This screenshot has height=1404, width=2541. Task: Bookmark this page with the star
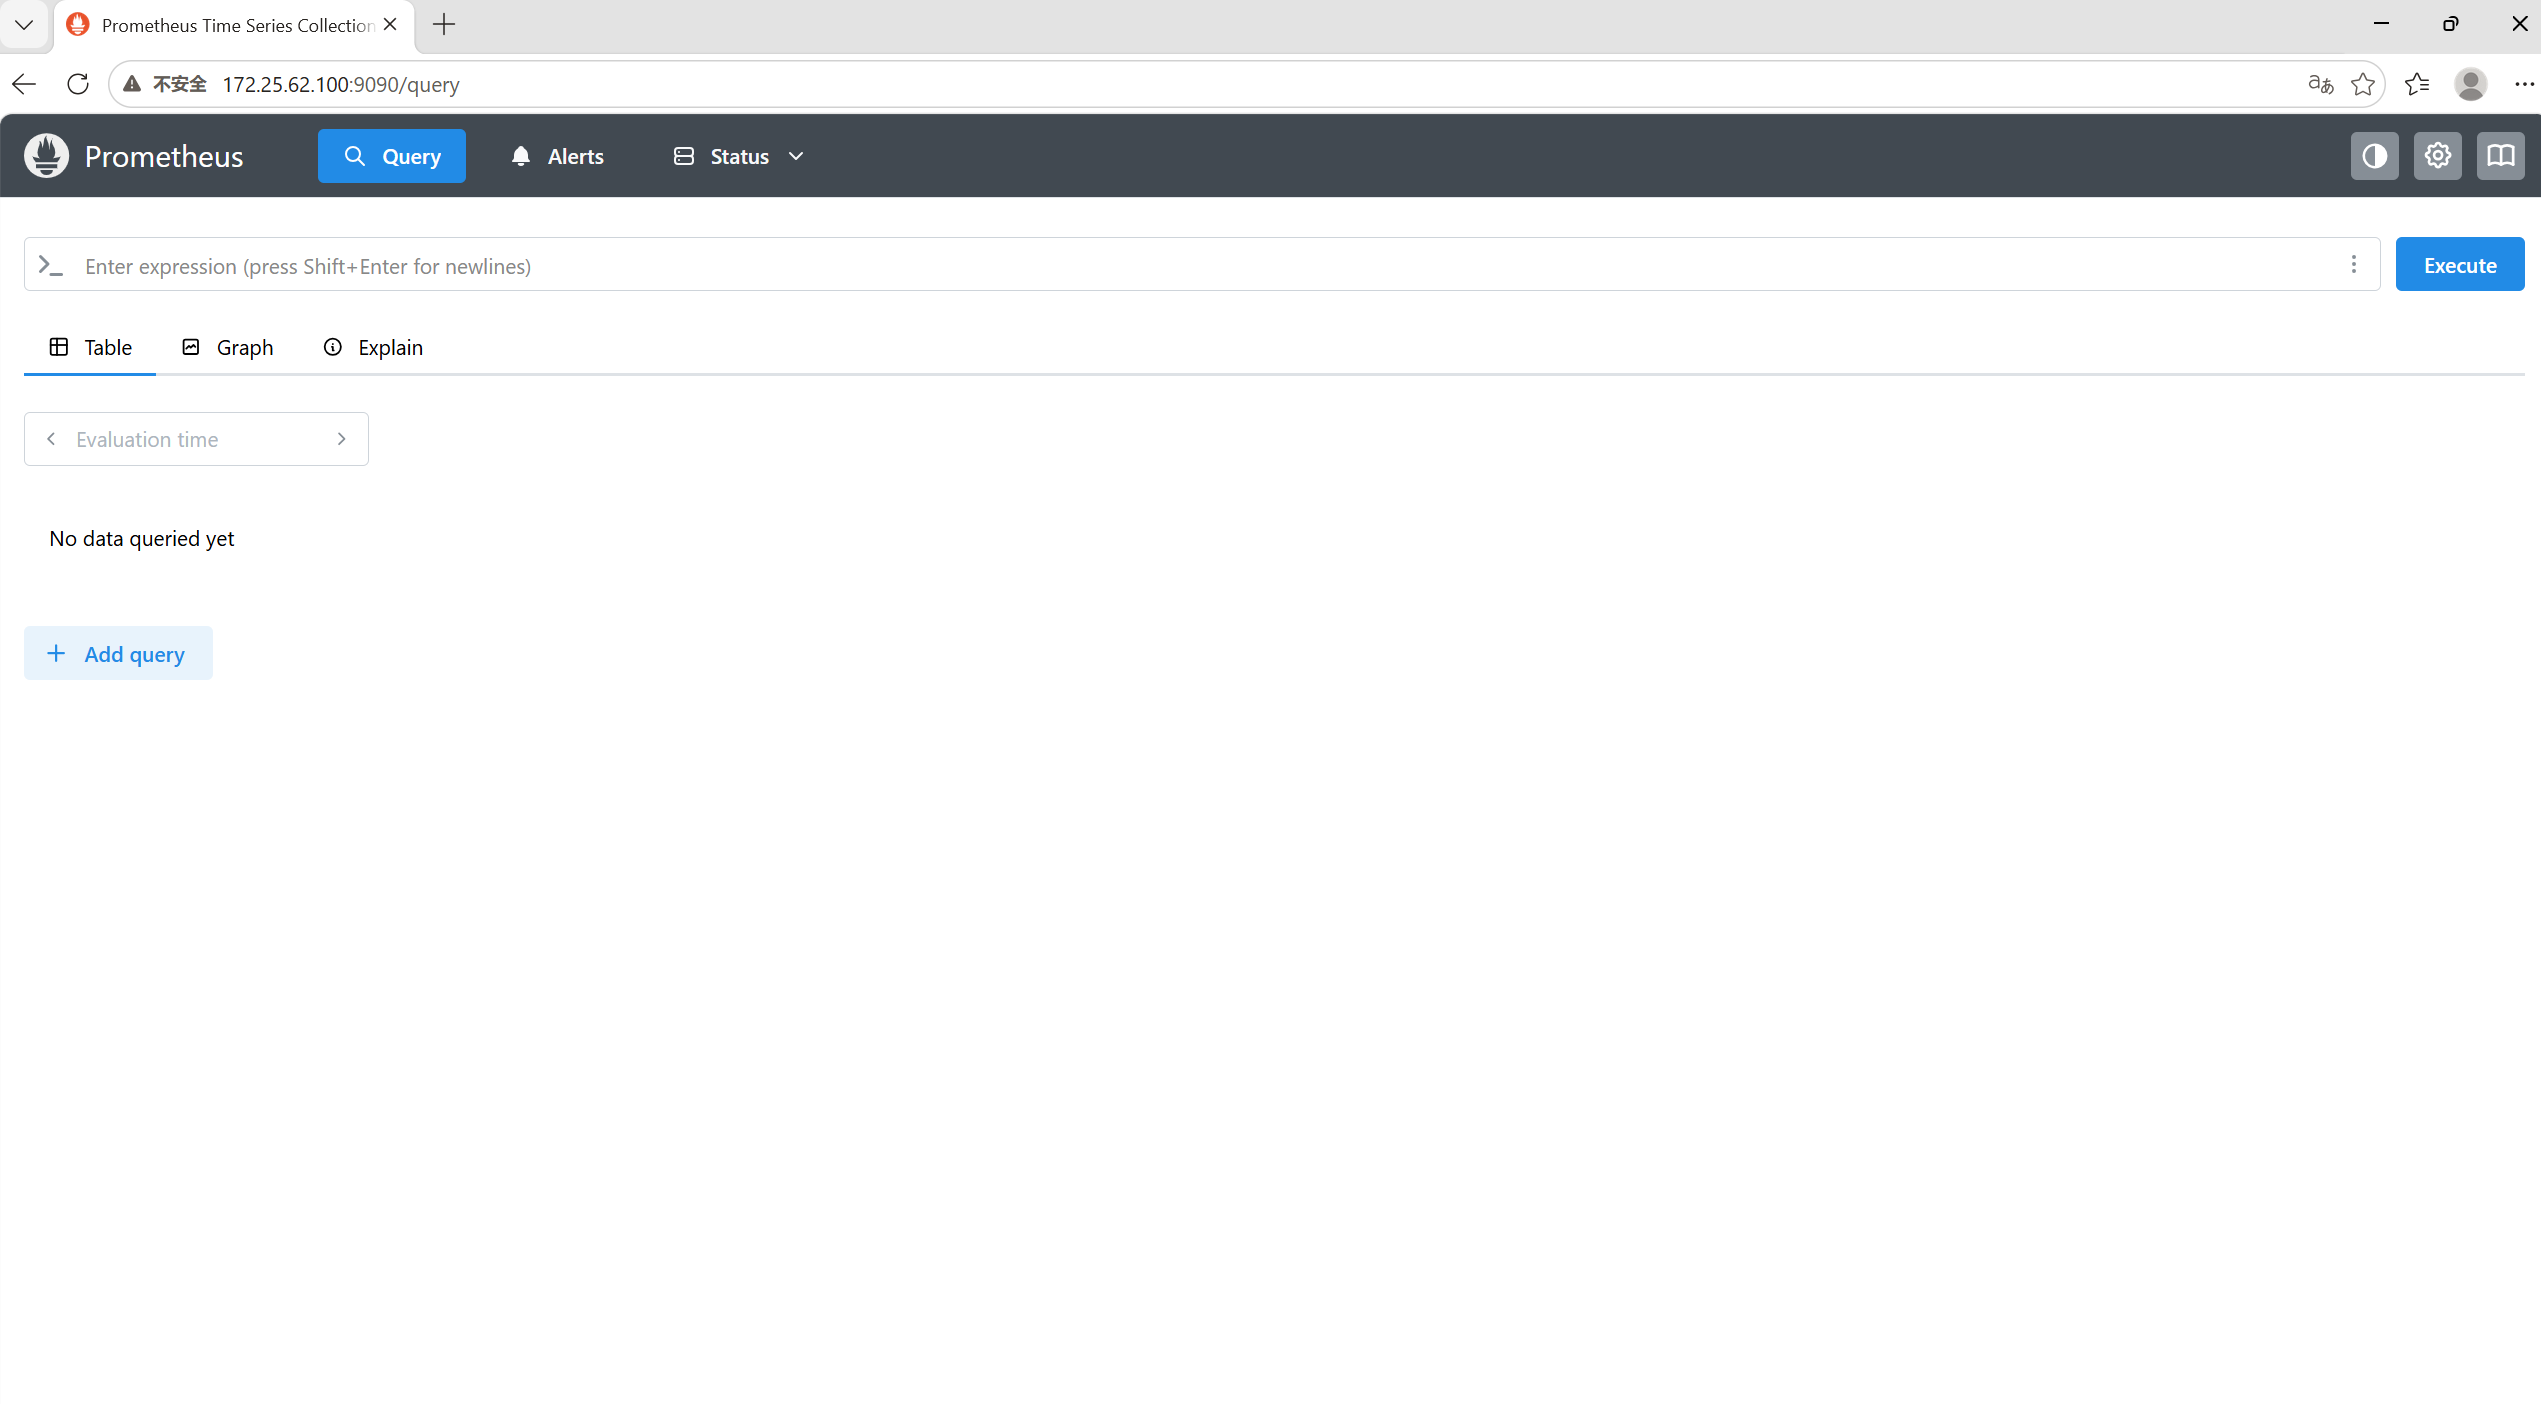pyautogui.click(x=2363, y=84)
